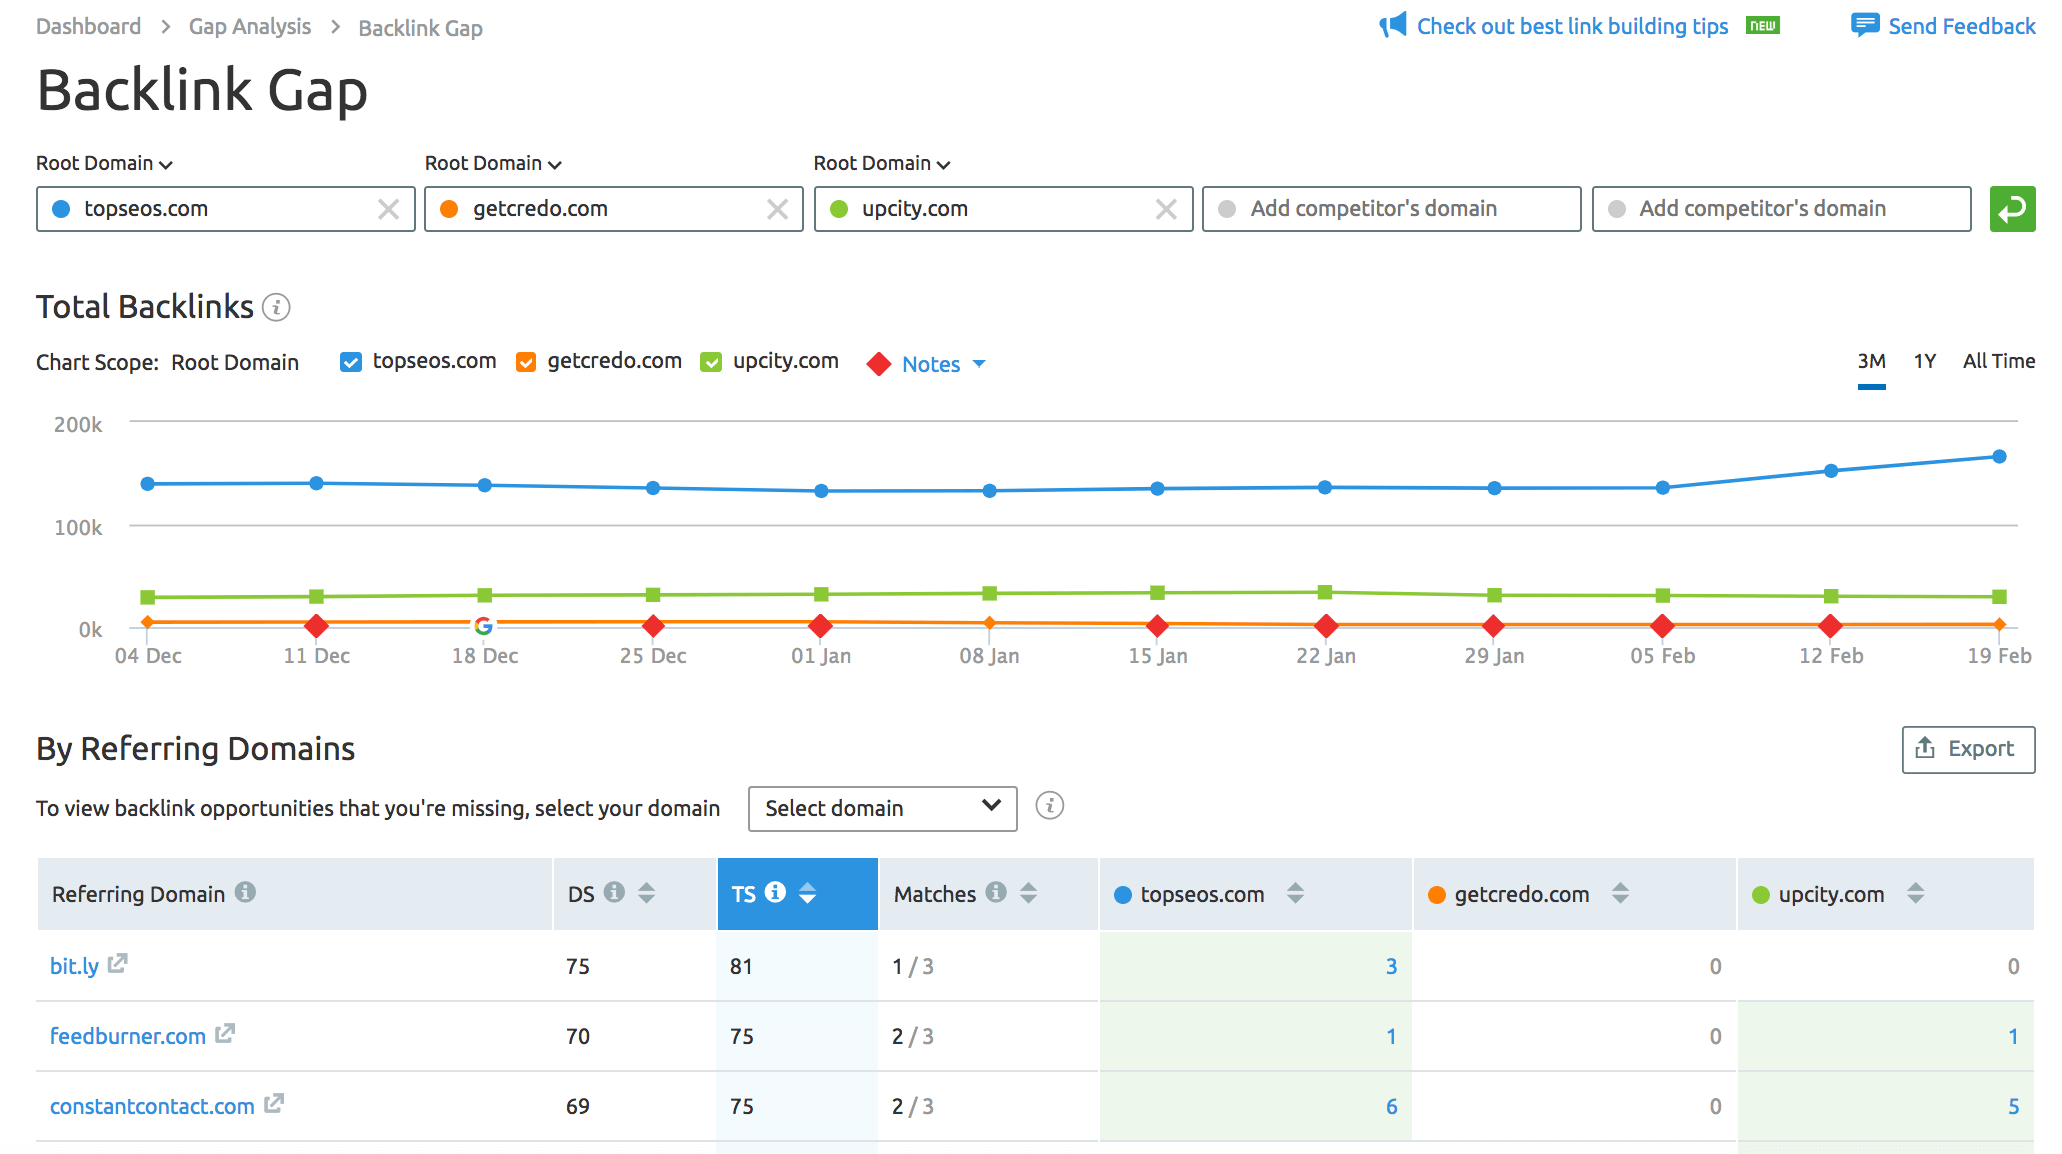Screen dimensions: 2062x1154
Task: Uncheck the topseos.com chart checkbox
Action: pos(351,362)
